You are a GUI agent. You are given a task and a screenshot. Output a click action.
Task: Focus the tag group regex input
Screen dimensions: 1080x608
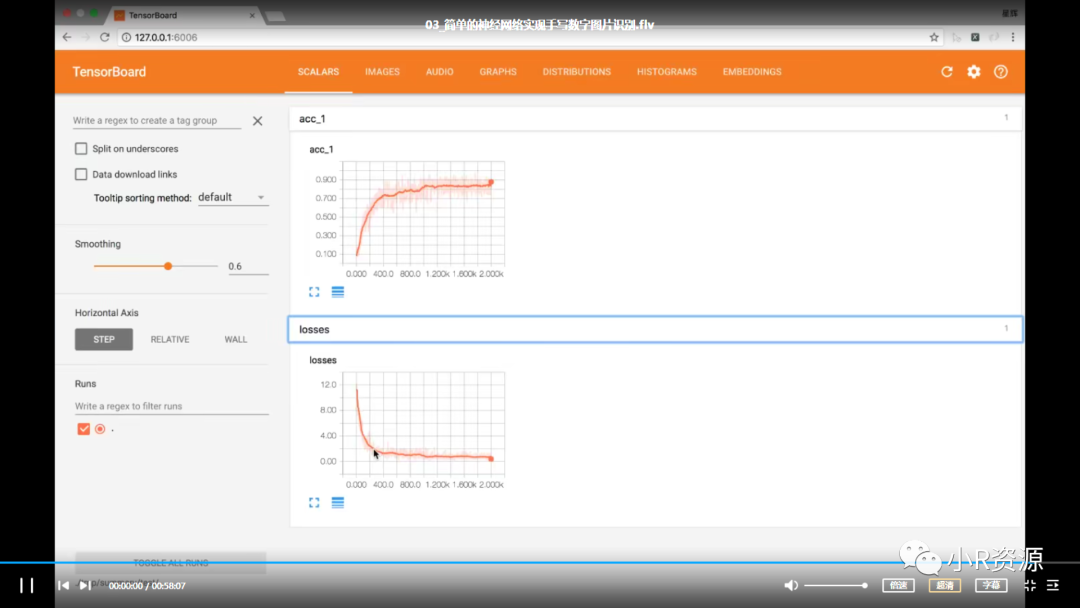157,120
